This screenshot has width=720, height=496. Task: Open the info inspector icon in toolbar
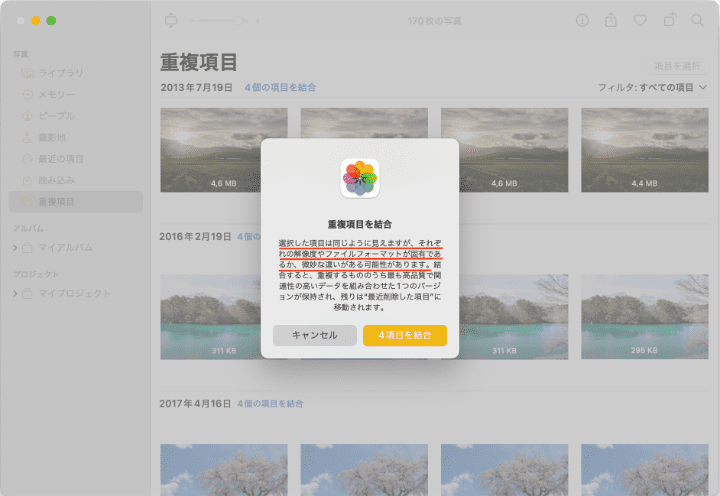tap(582, 21)
